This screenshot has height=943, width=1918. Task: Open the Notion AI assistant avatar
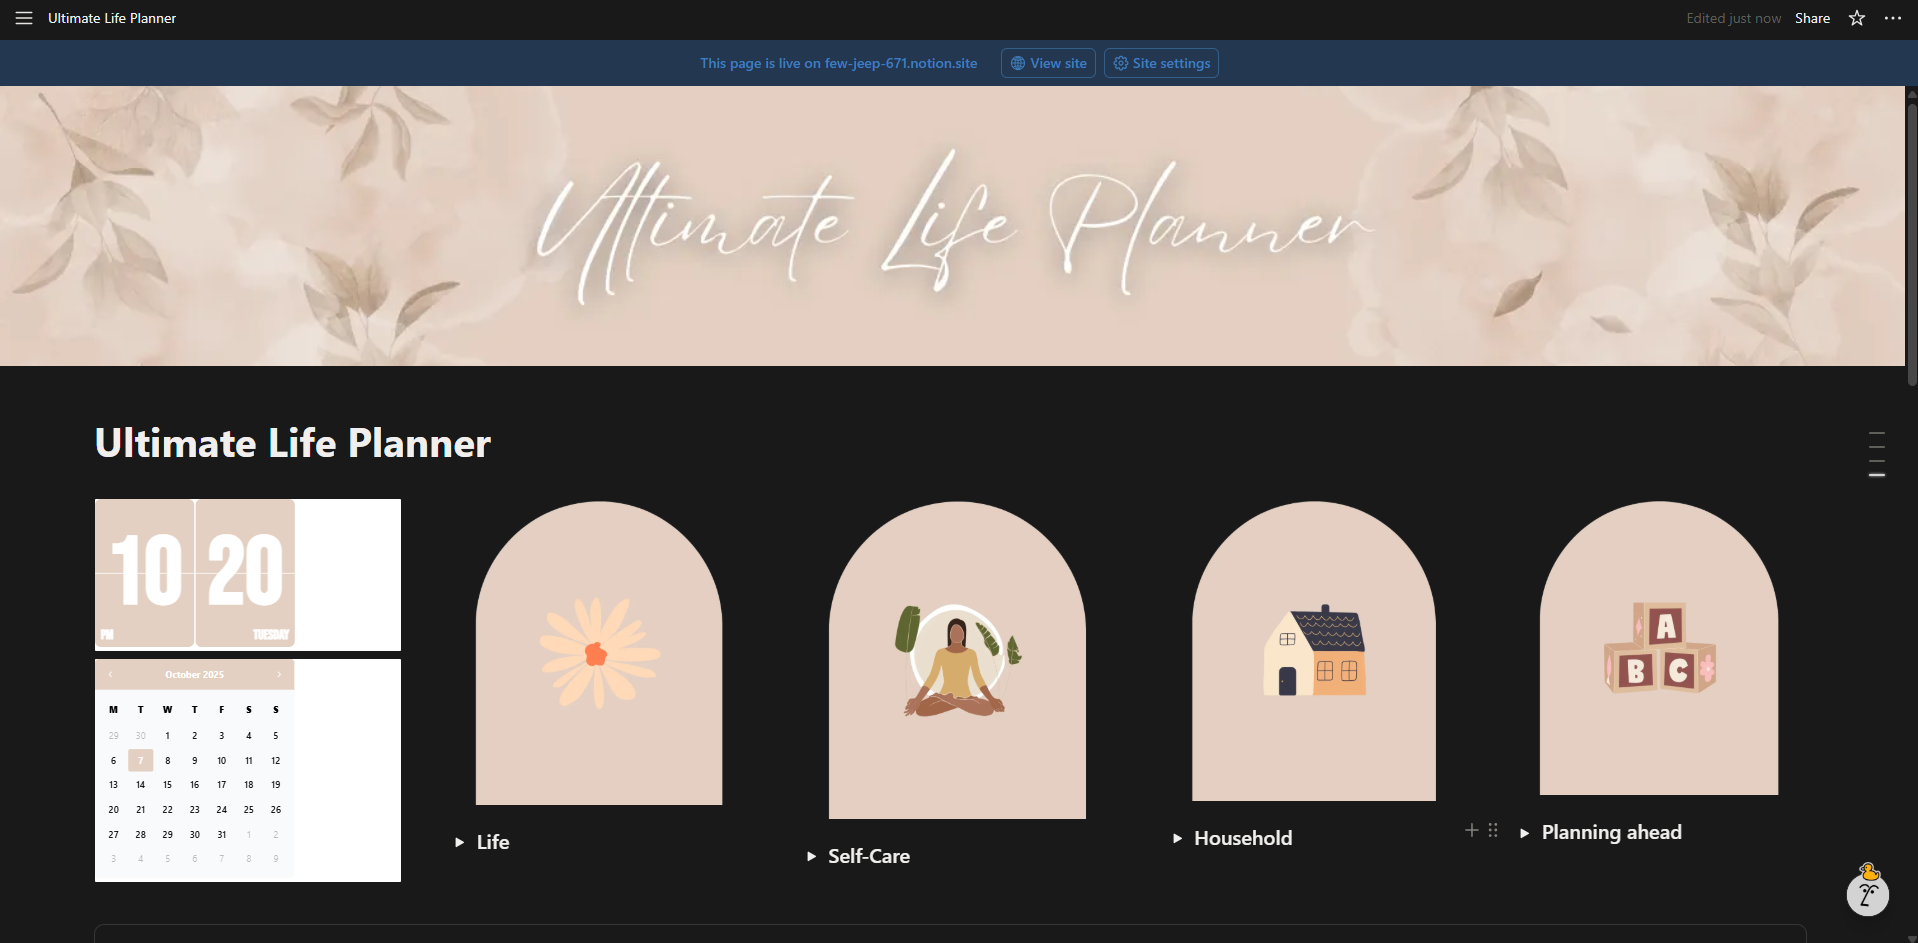(x=1867, y=892)
